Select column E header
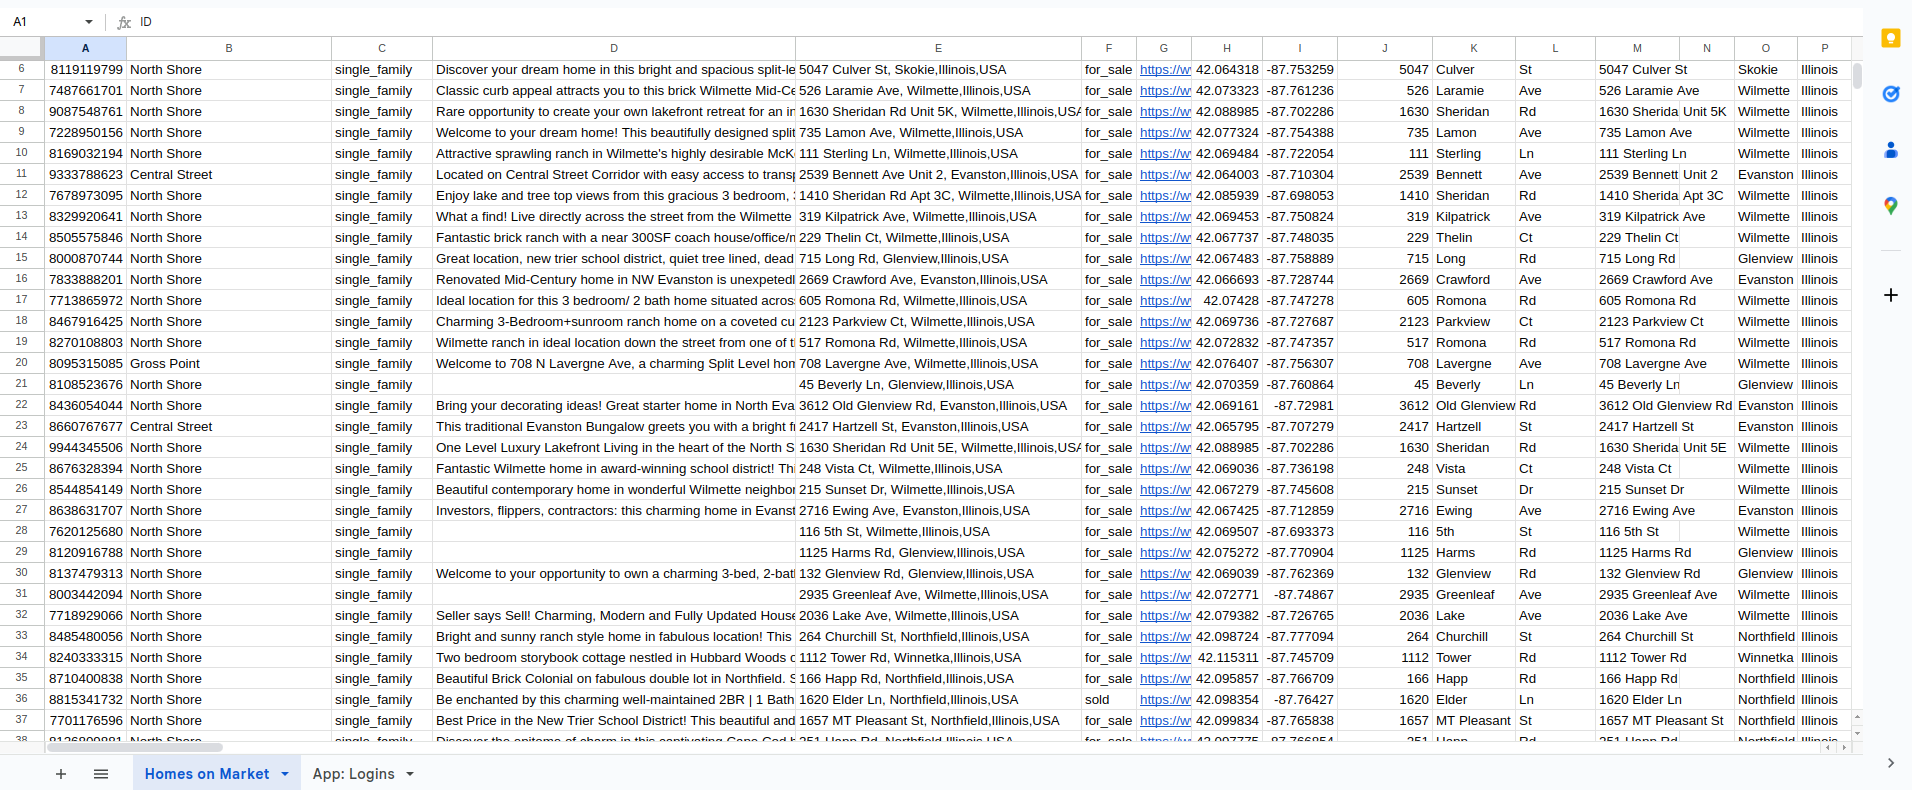The height and width of the screenshot is (790, 1912). point(938,48)
